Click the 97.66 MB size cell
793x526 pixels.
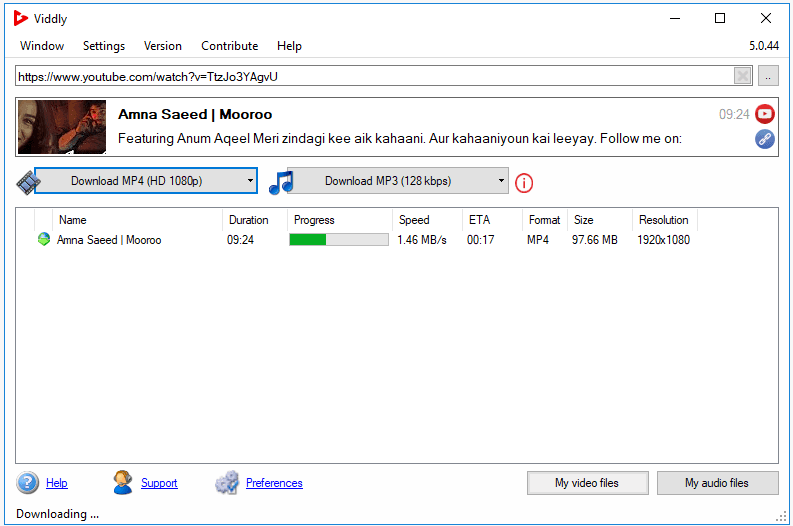tap(595, 240)
